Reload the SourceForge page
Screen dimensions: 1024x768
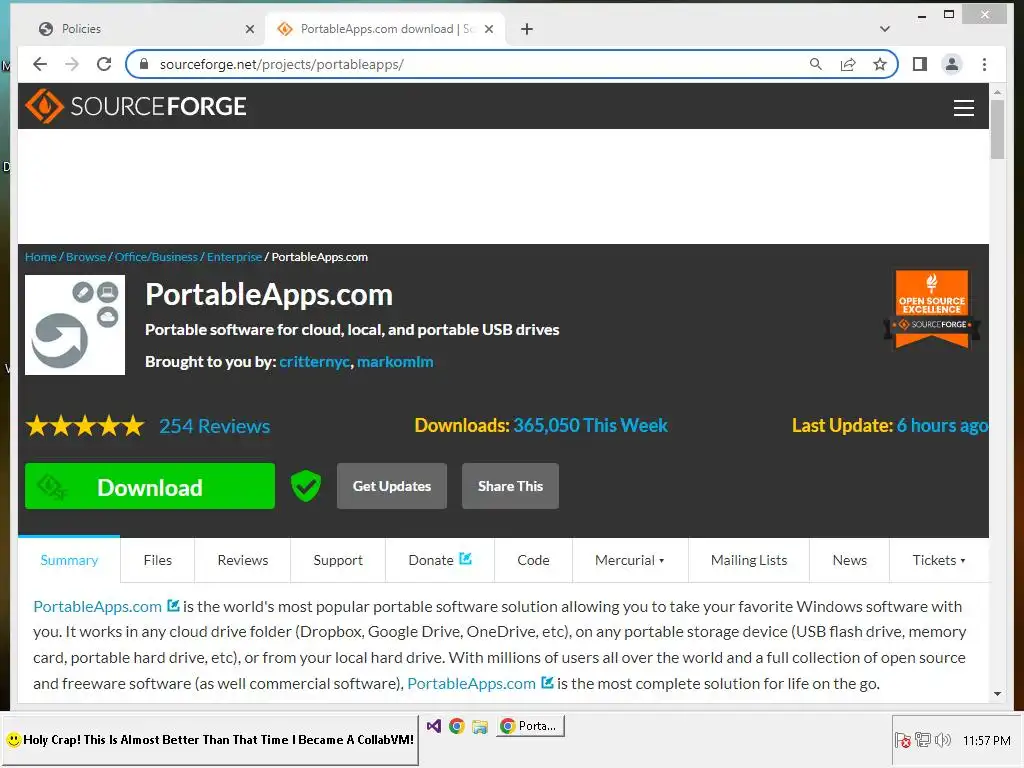coord(104,64)
